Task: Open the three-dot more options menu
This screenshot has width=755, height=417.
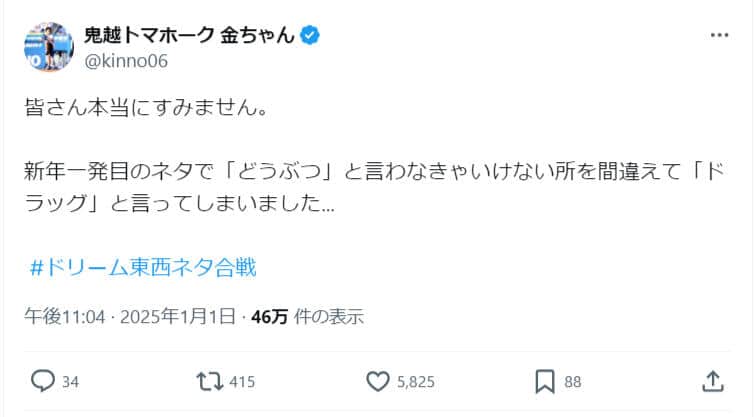Action: click(x=719, y=35)
